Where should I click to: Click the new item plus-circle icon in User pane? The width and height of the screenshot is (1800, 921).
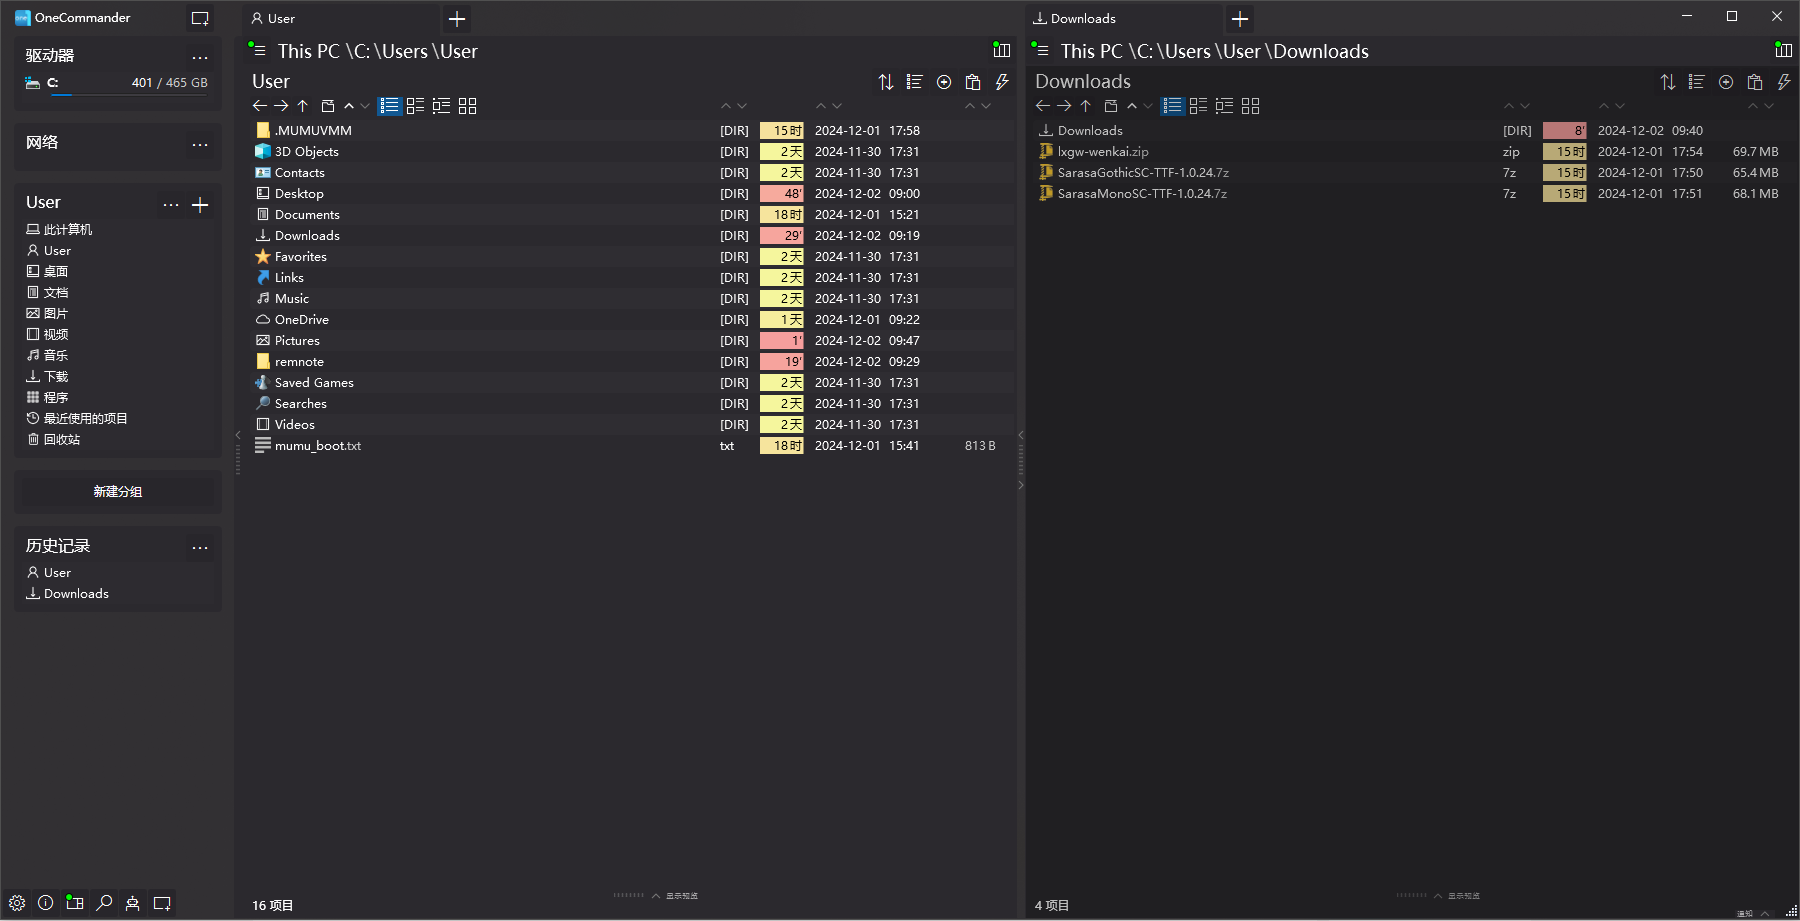click(944, 82)
